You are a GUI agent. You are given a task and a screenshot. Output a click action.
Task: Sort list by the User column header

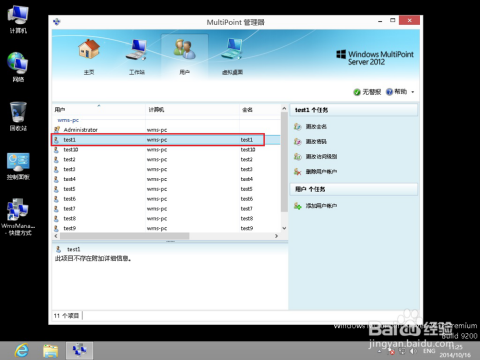point(99,110)
